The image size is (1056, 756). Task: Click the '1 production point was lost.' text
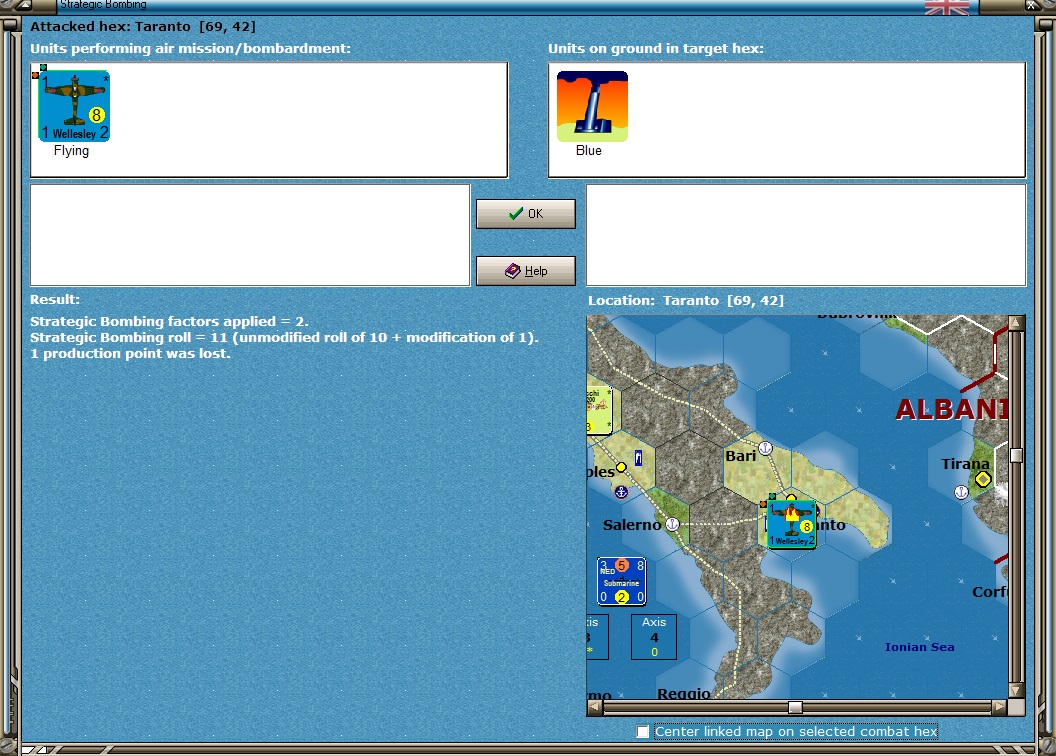click(130, 353)
